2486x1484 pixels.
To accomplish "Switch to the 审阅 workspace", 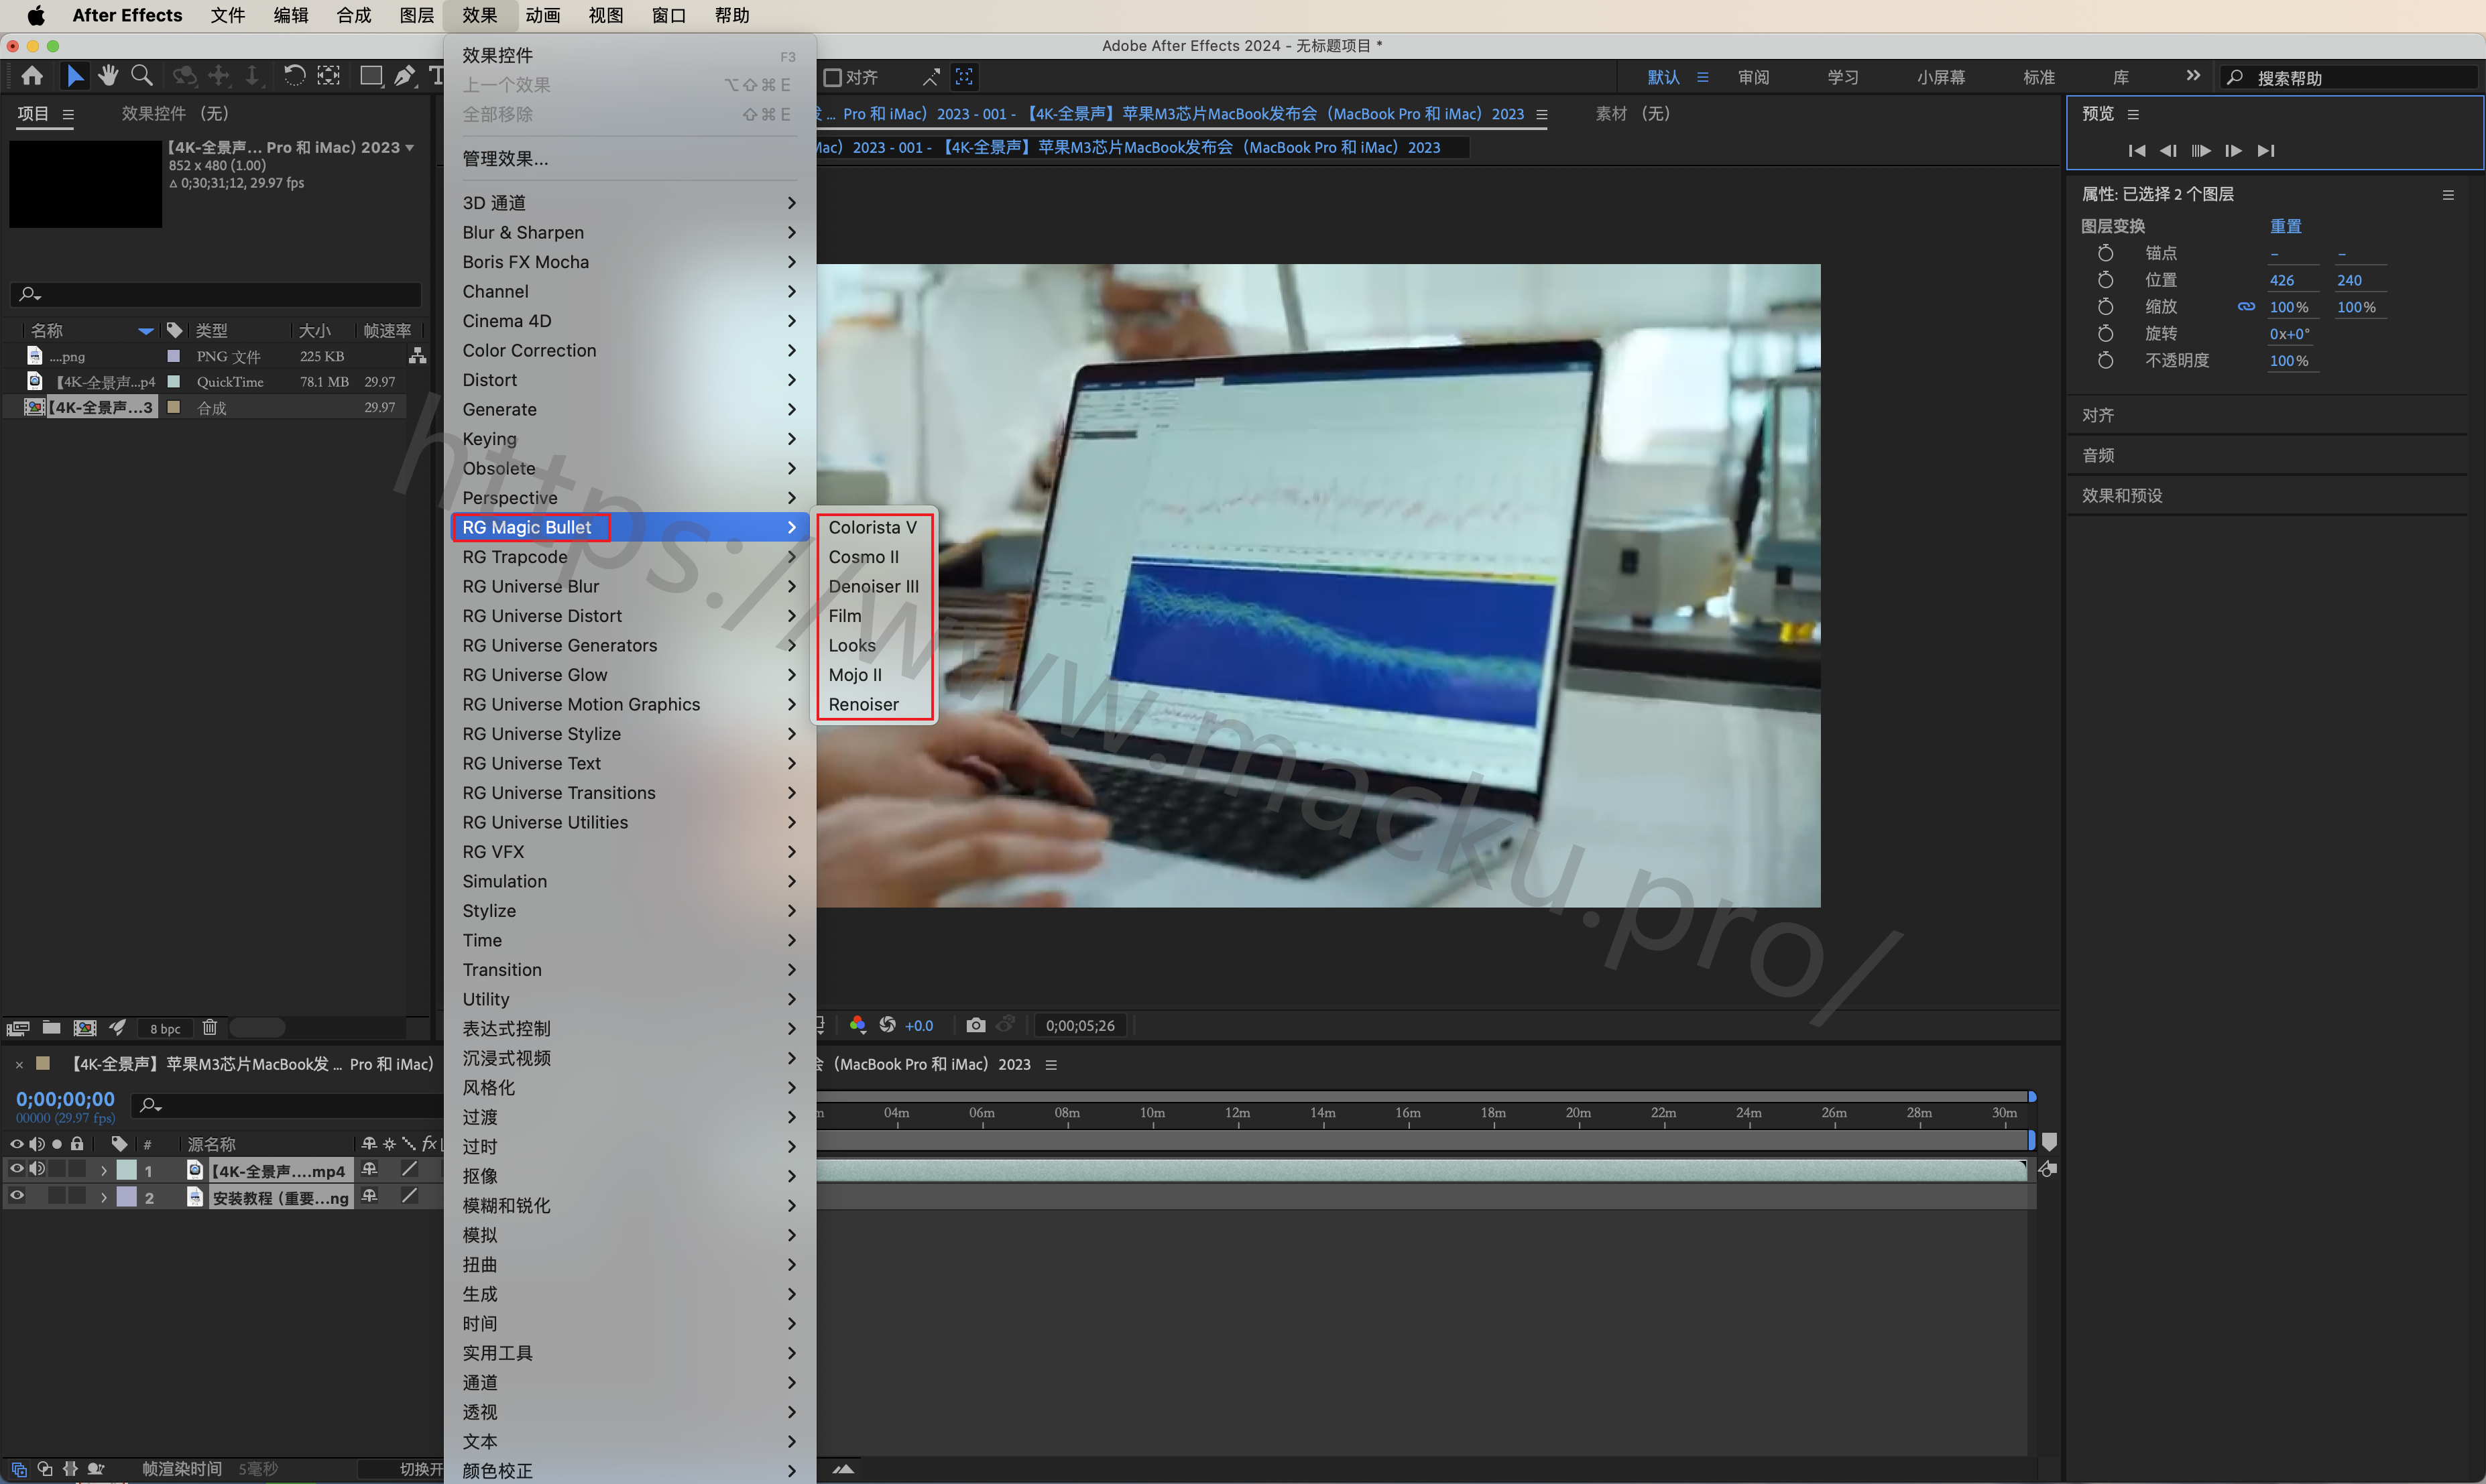I will [x=1754, y=77].
